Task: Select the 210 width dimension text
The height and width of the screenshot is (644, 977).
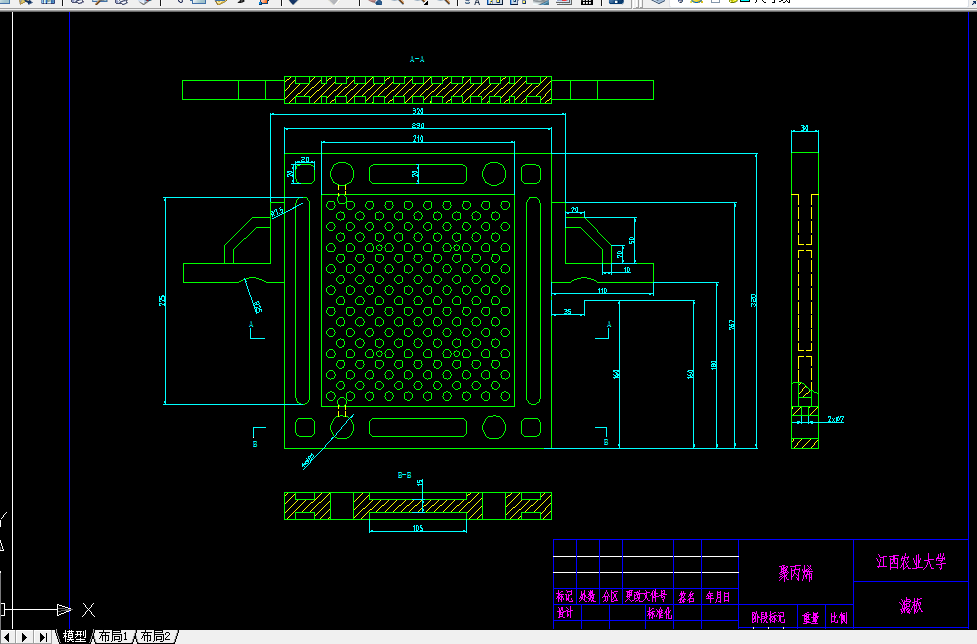Action: pos(418,138)
